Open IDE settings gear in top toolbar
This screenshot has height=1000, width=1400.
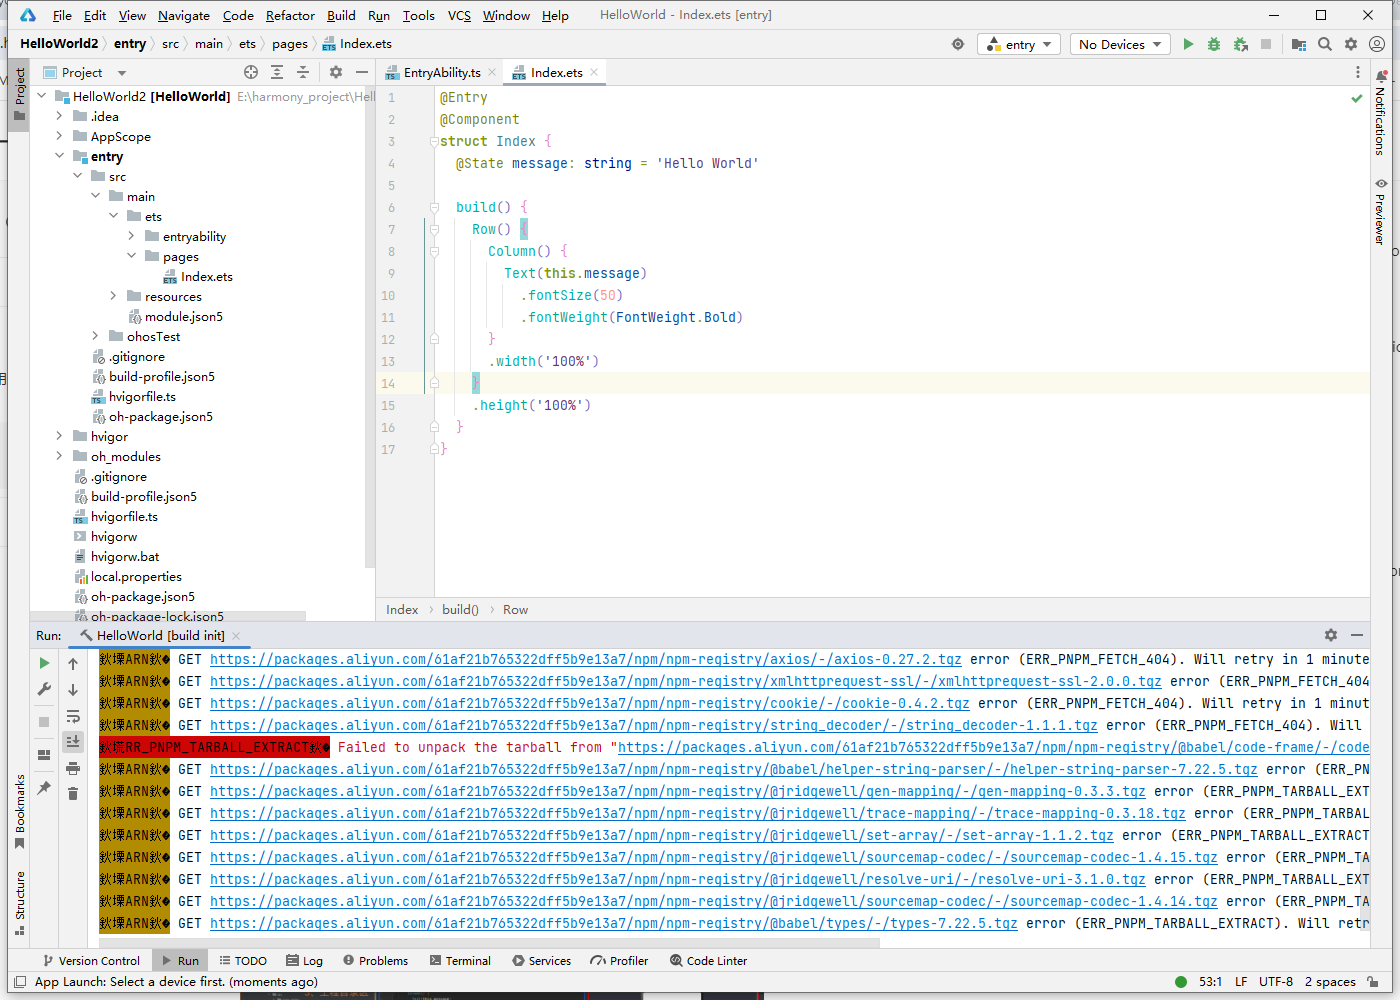(x=1351, y=44)
